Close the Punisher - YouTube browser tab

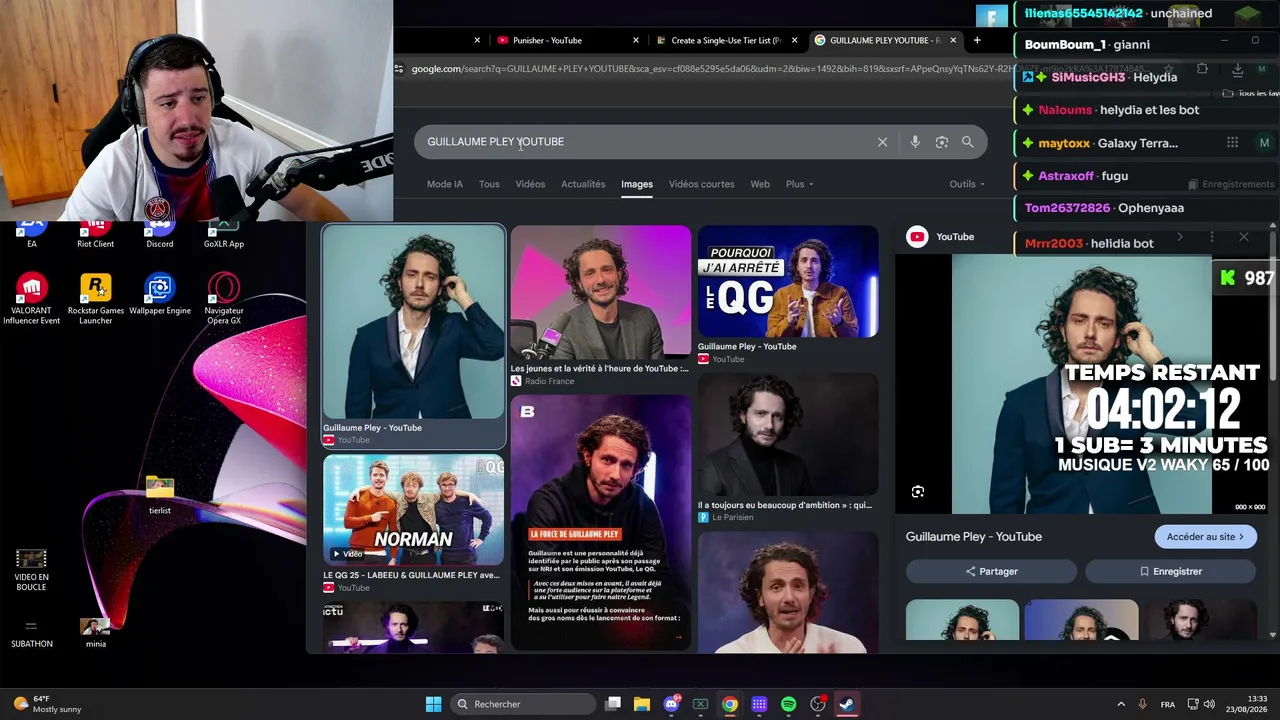[x=636, y=41]
